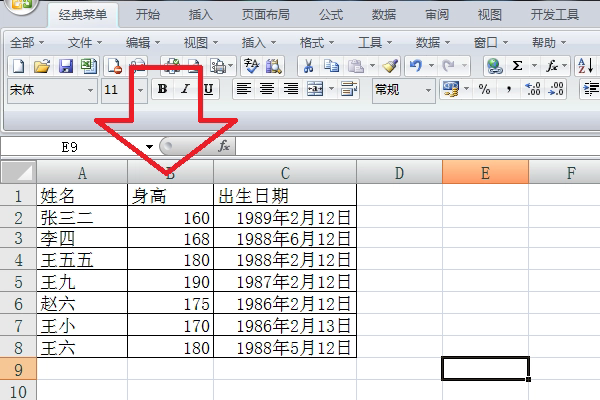Open the 格式 classic menu

point(316,42)
